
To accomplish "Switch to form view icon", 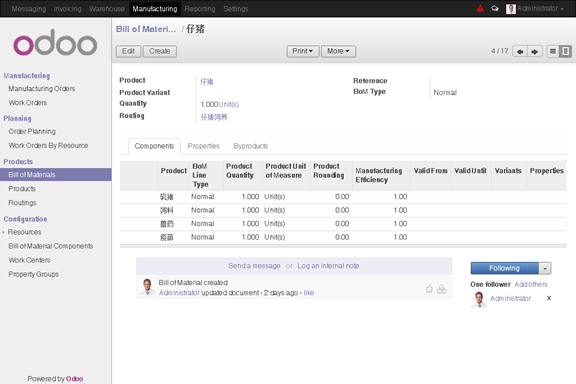I will coord(566,51).
